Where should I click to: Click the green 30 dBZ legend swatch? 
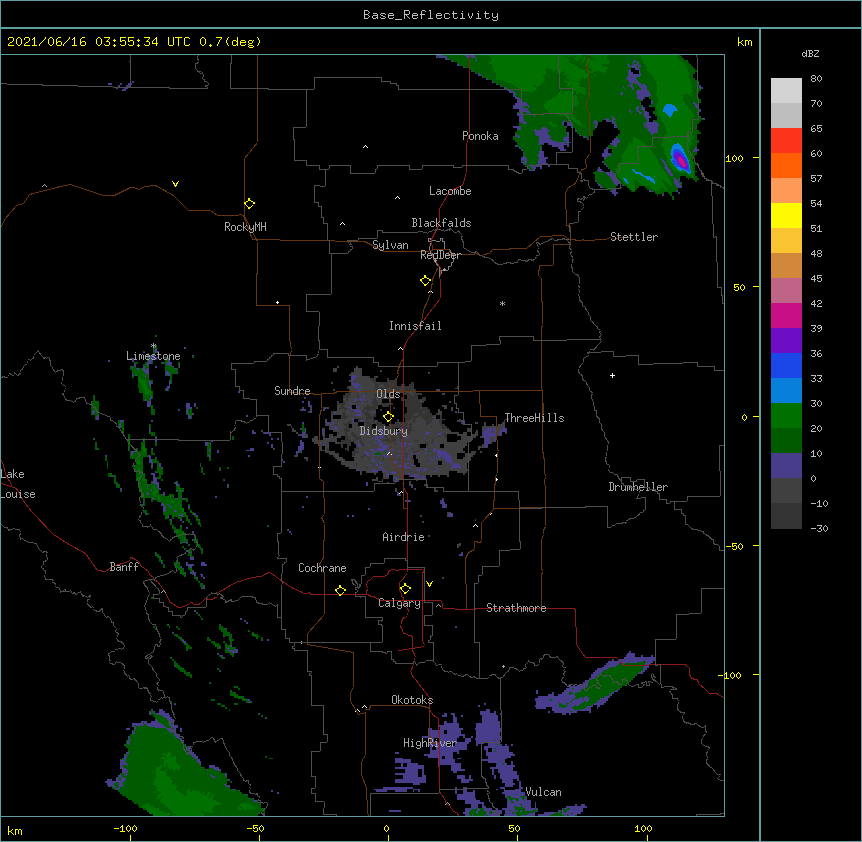[786, 416]
